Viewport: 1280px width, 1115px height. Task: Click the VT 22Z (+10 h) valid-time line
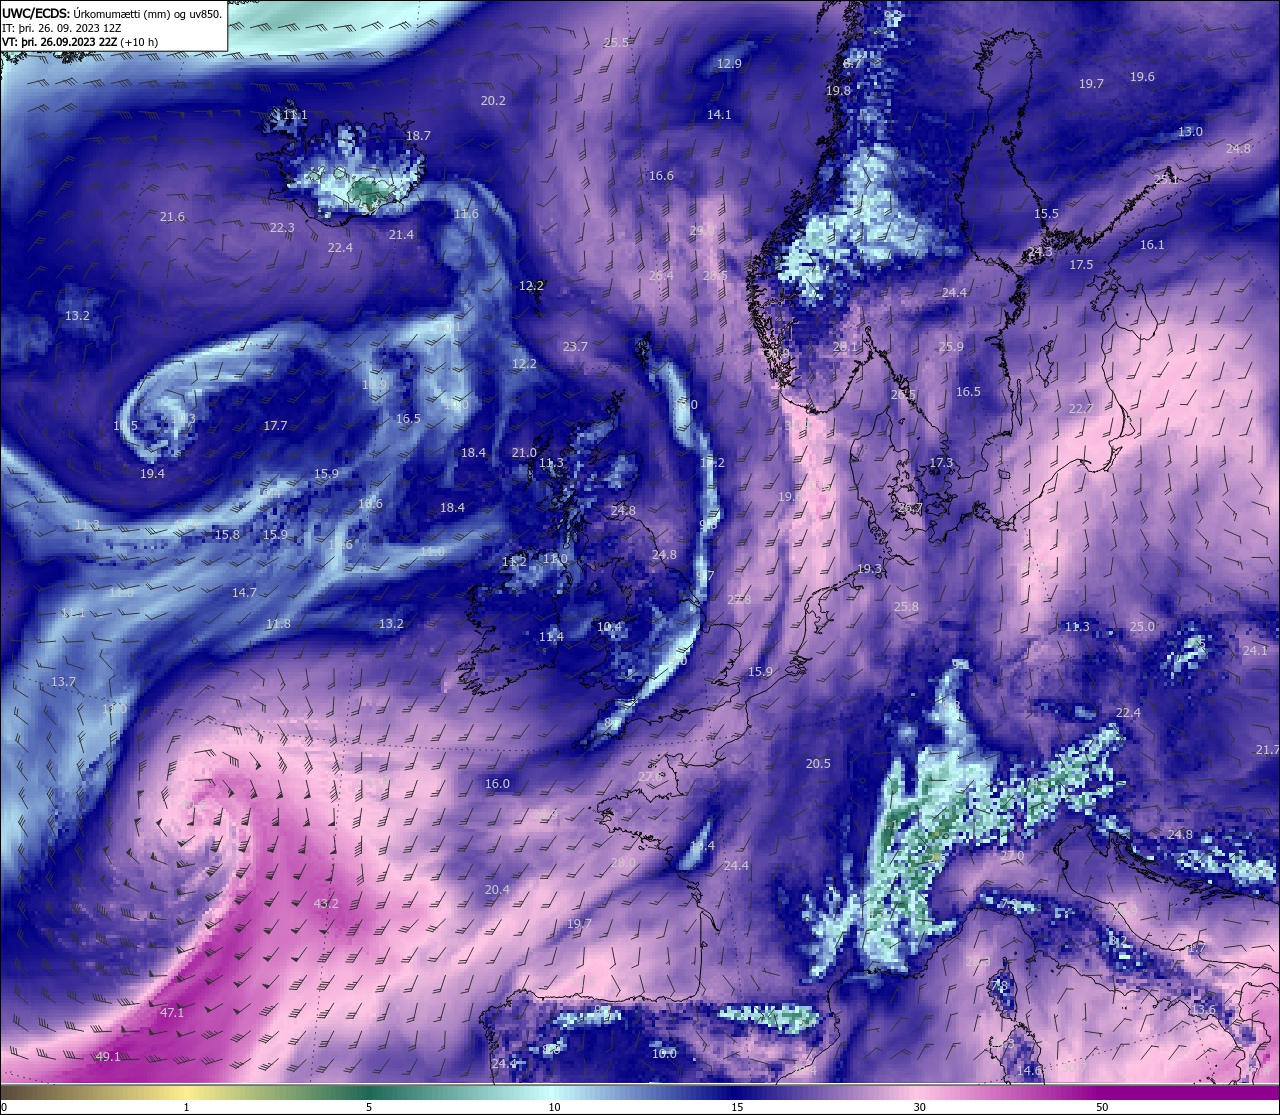tap(81, 42)
